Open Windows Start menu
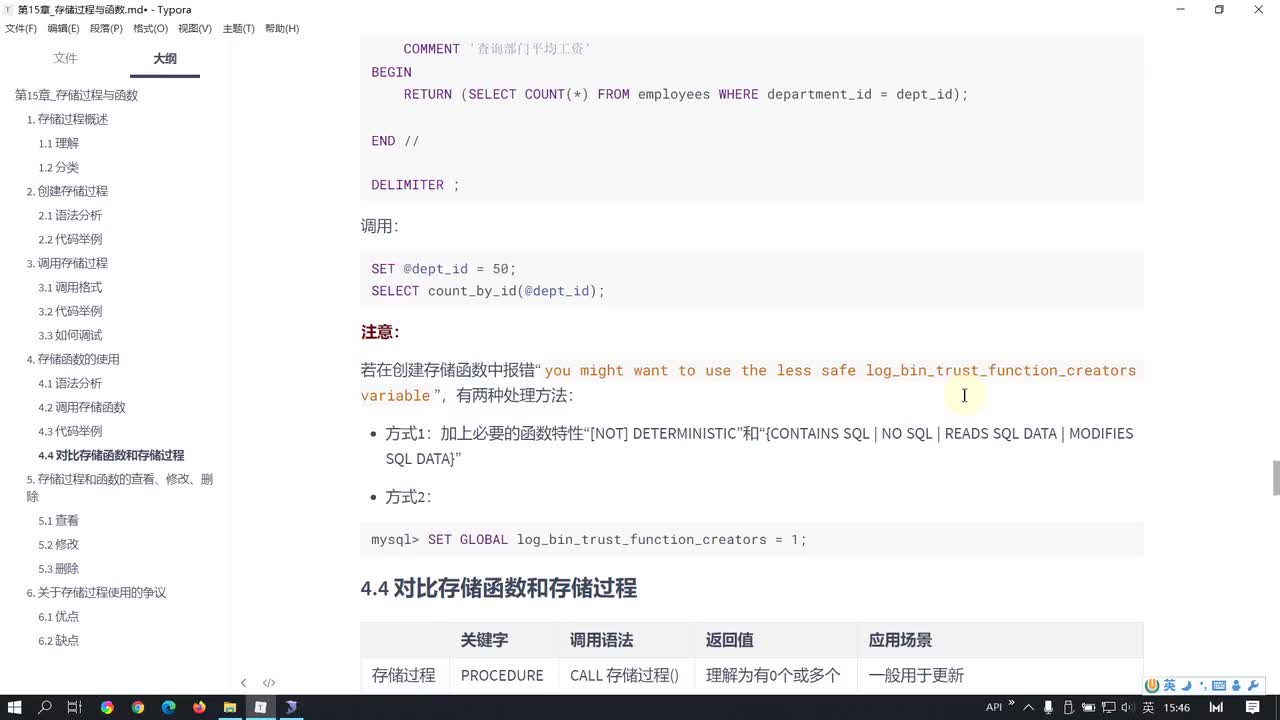This screenshot has width=1280, height=720. (14, 707)
